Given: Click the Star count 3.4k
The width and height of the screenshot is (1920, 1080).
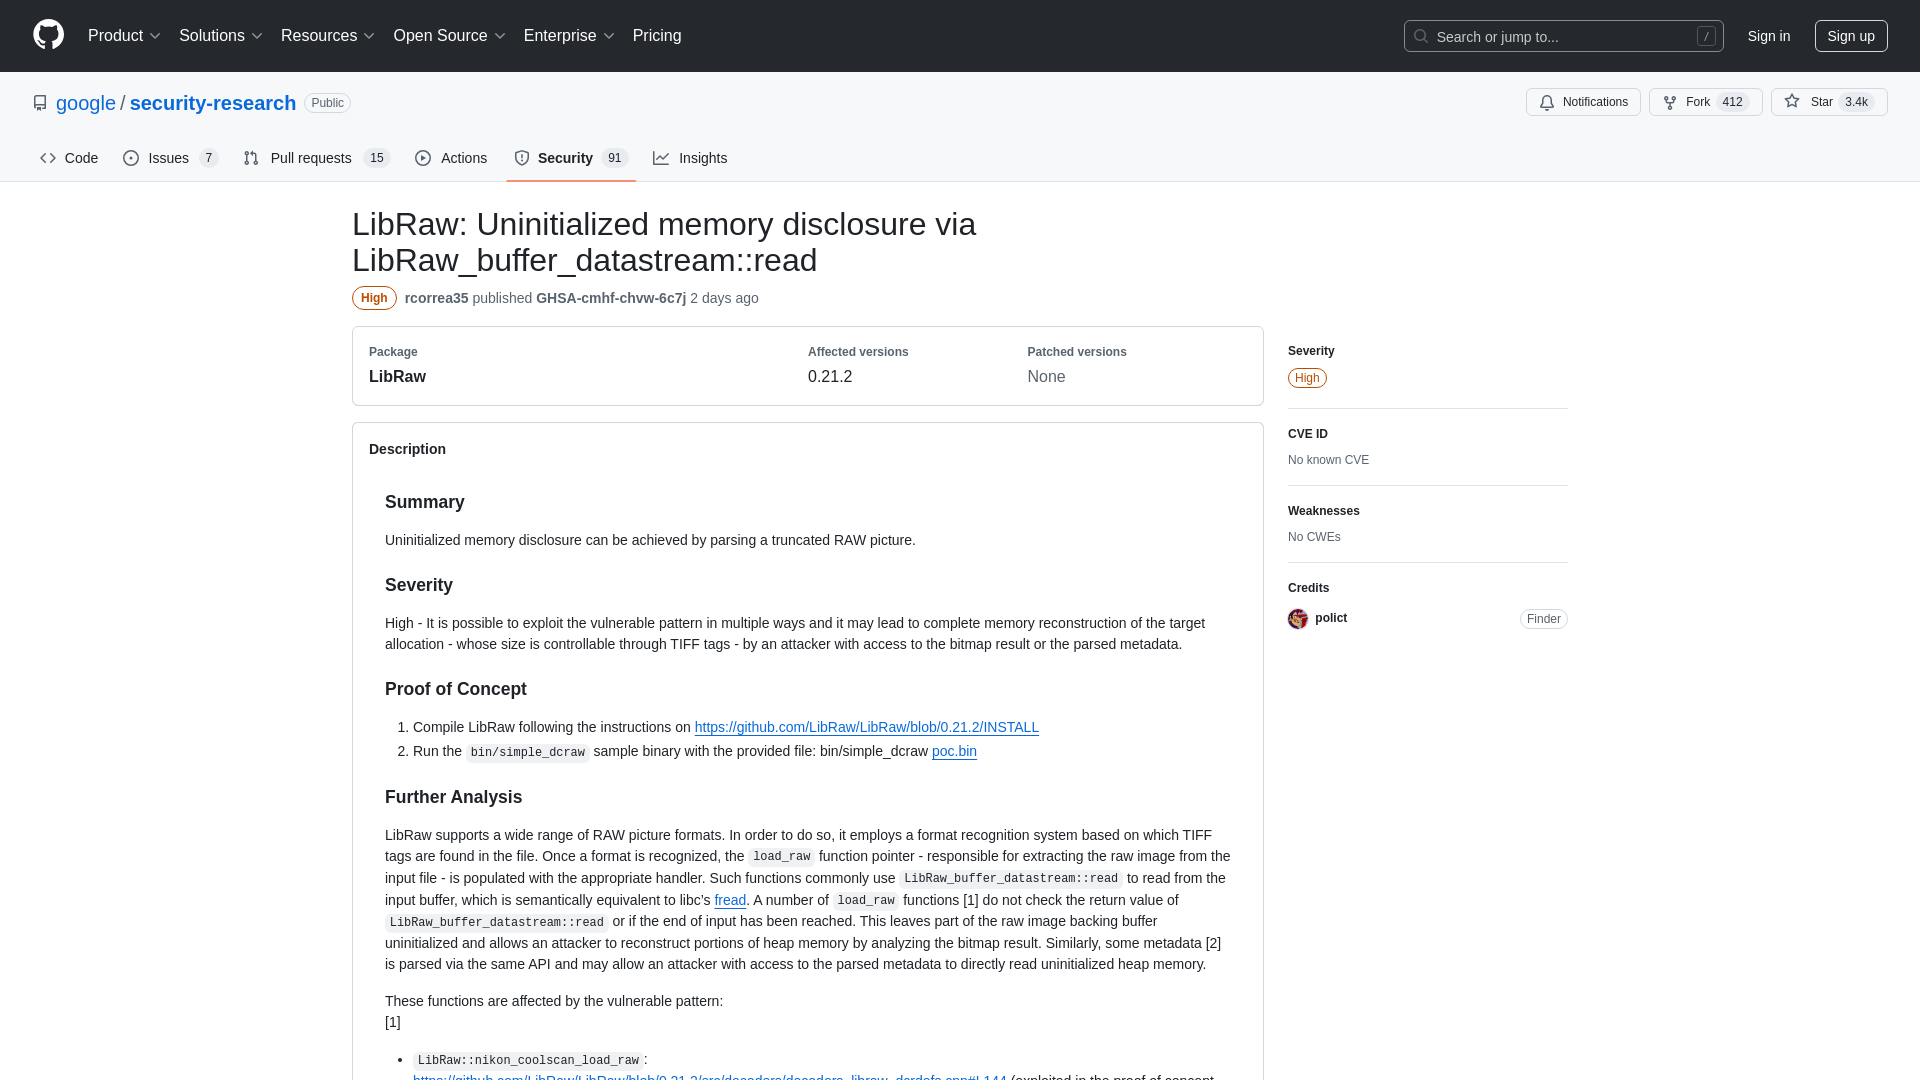Looking at the screenshot, I should tap(1856, 102).
